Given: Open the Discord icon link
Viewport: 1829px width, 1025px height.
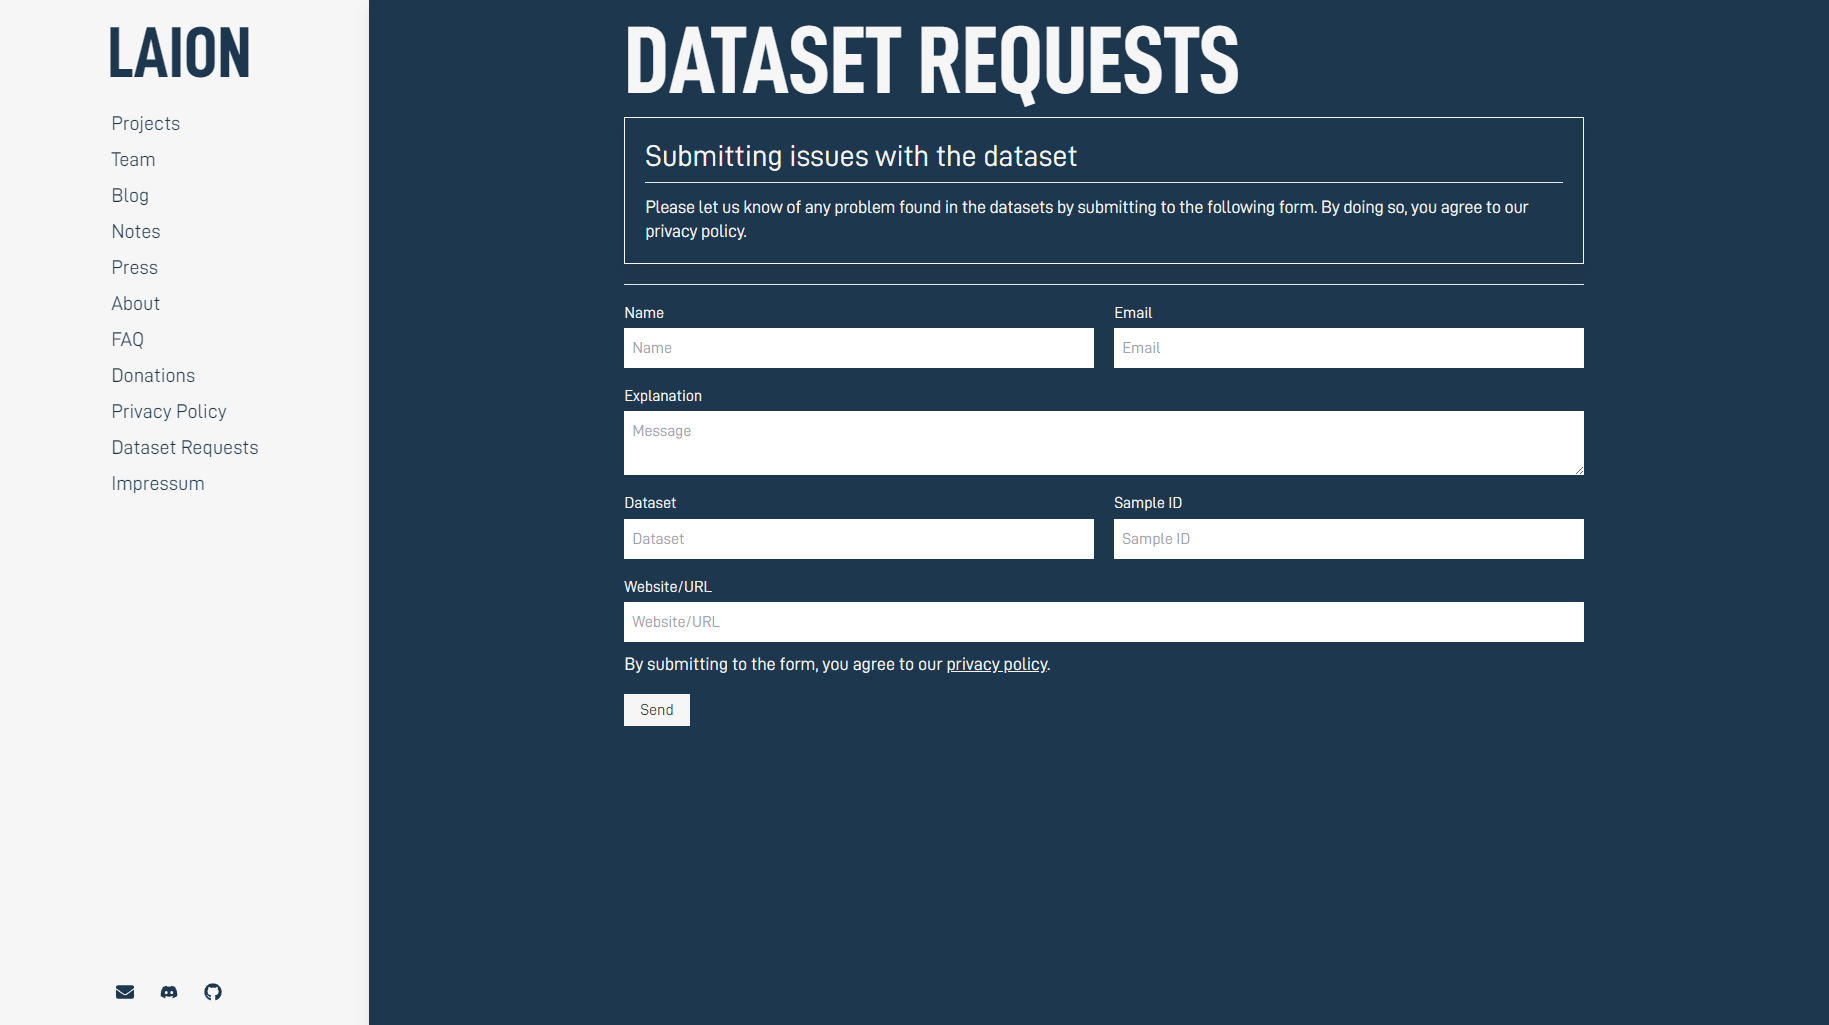Looking at the screenshot, I should [x=169, y=992].
